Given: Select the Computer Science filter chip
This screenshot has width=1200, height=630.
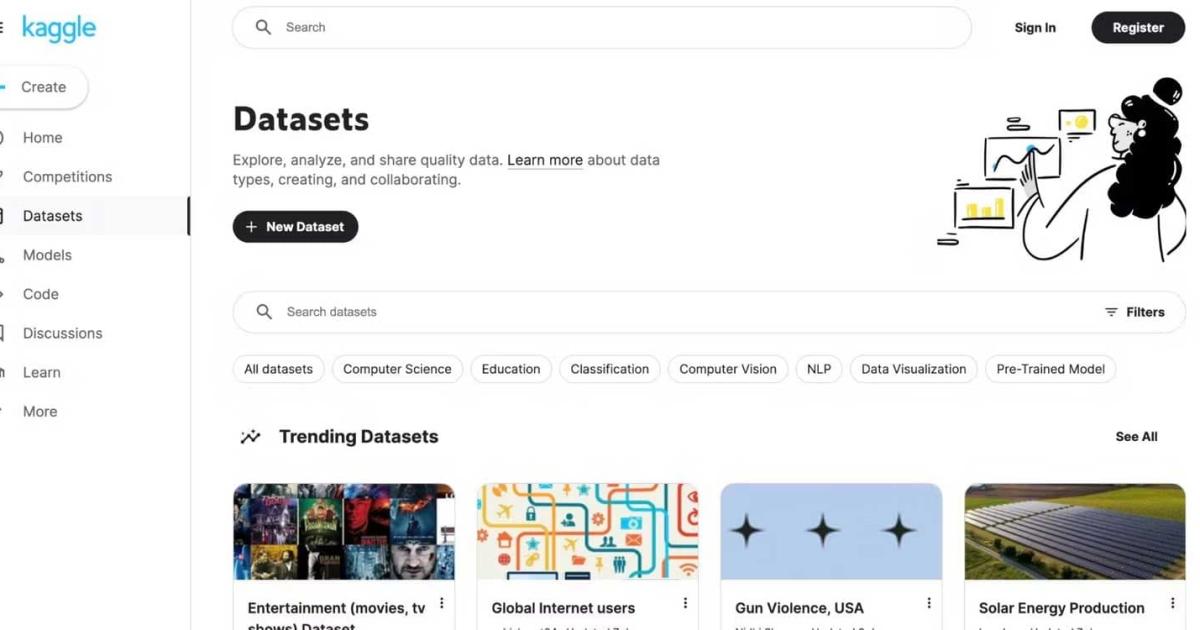Looking at the screenshot, I should pos(397,369).
